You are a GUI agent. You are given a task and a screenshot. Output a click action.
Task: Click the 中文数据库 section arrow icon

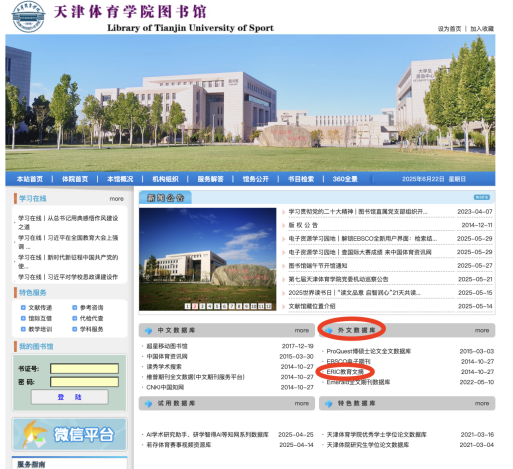[x=148, y=330]
